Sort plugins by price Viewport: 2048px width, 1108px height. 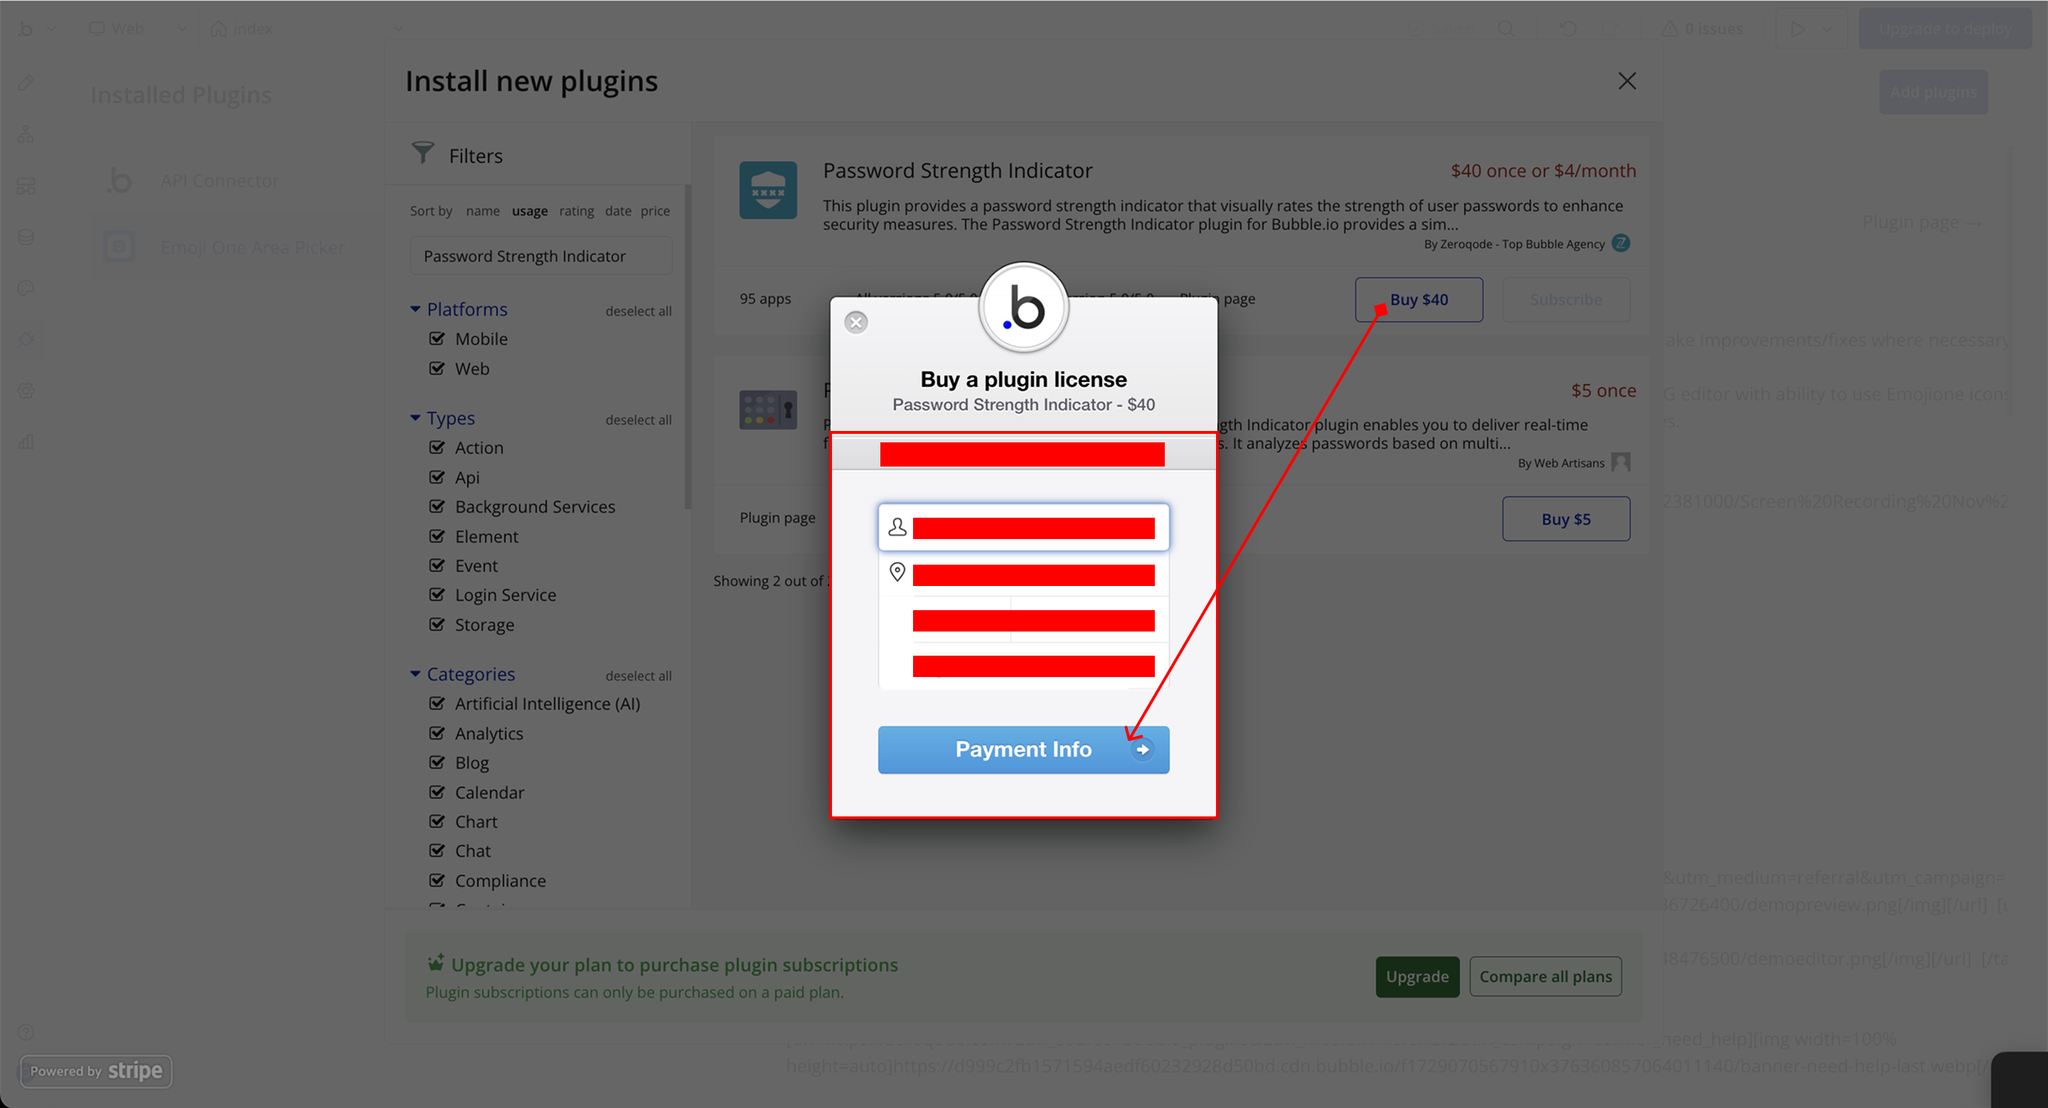coord(655,211)
